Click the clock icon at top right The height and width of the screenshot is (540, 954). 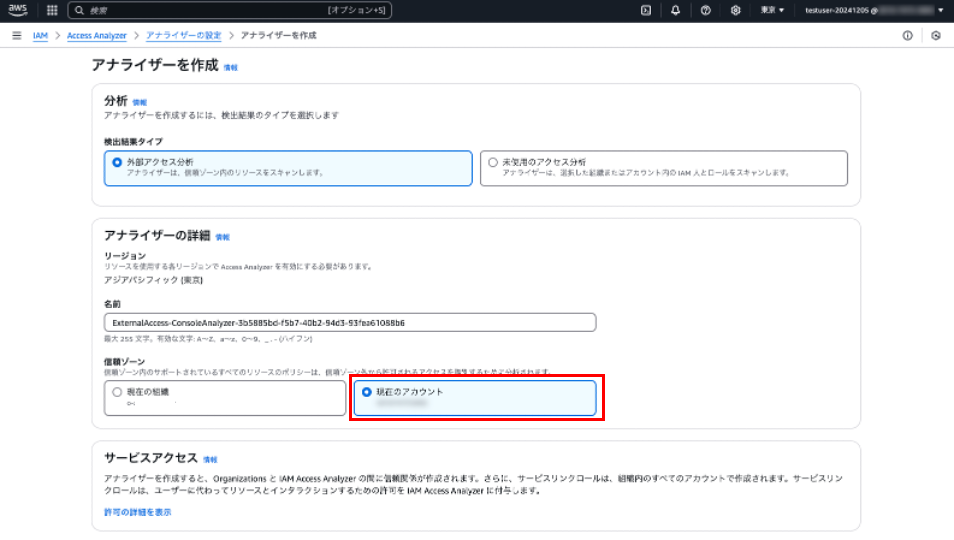pos(936,35)
